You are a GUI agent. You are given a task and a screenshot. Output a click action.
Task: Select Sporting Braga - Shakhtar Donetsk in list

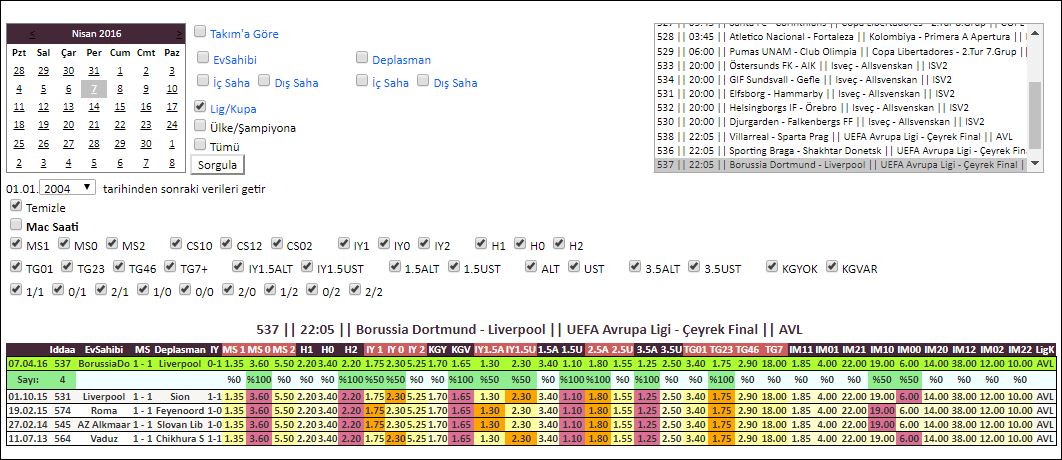click(x=840, y=150)
